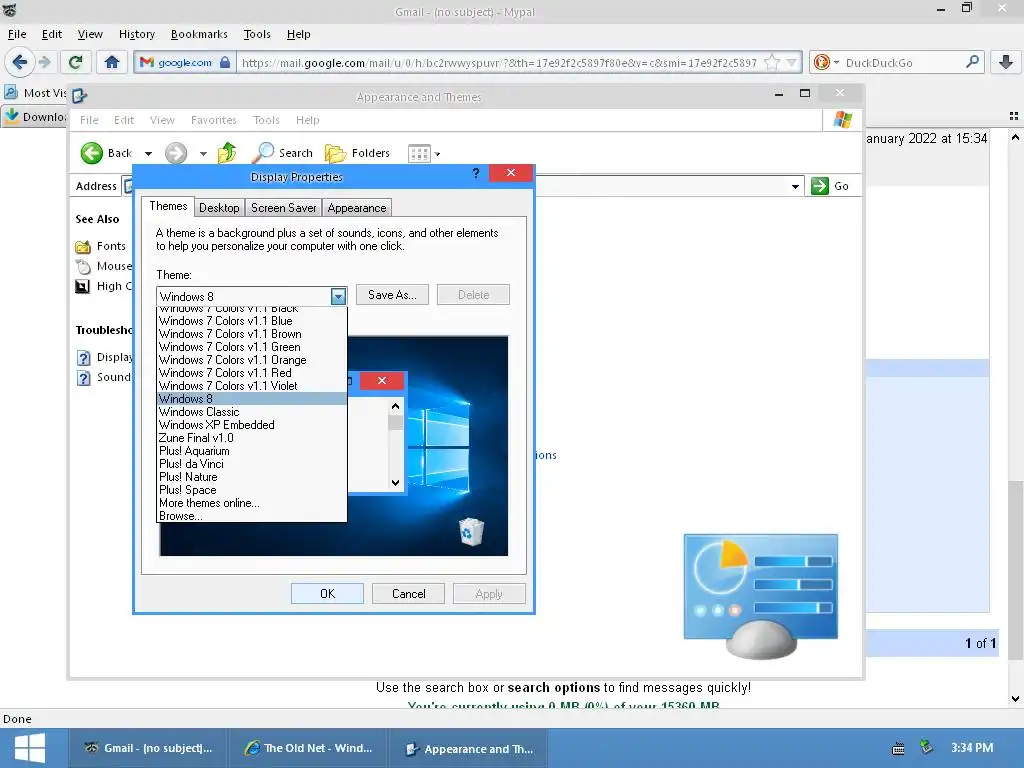Open the Explorer address bar dropdown

click(795, 186)
